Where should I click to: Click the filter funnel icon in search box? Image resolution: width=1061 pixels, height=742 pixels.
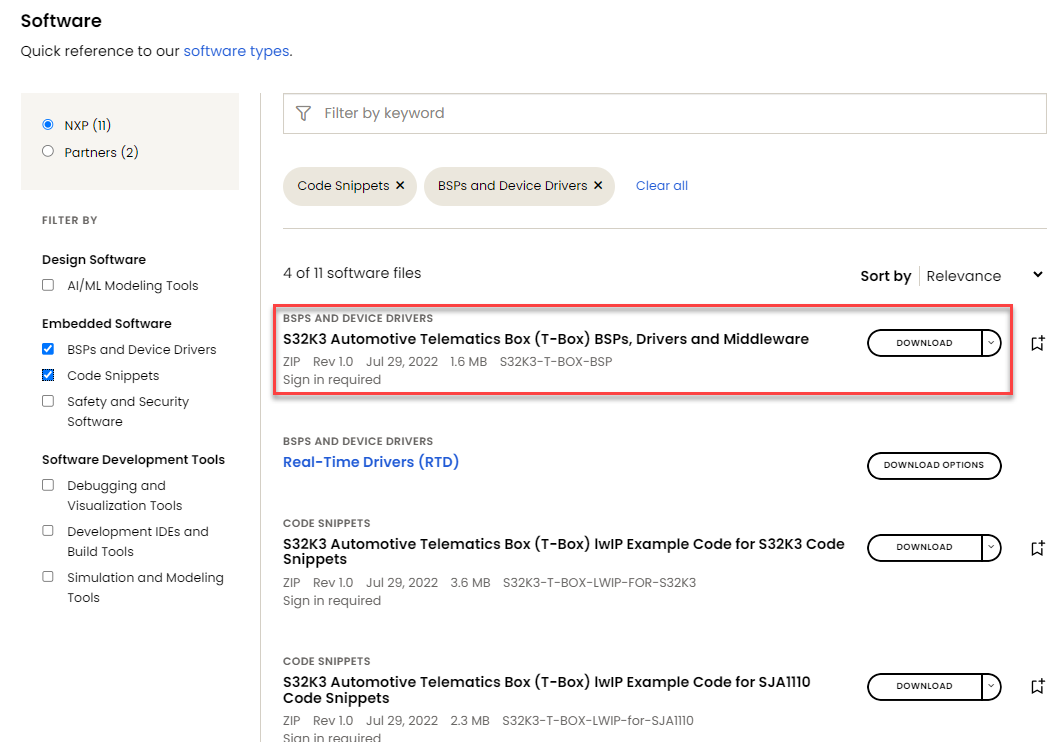(303, 114)
